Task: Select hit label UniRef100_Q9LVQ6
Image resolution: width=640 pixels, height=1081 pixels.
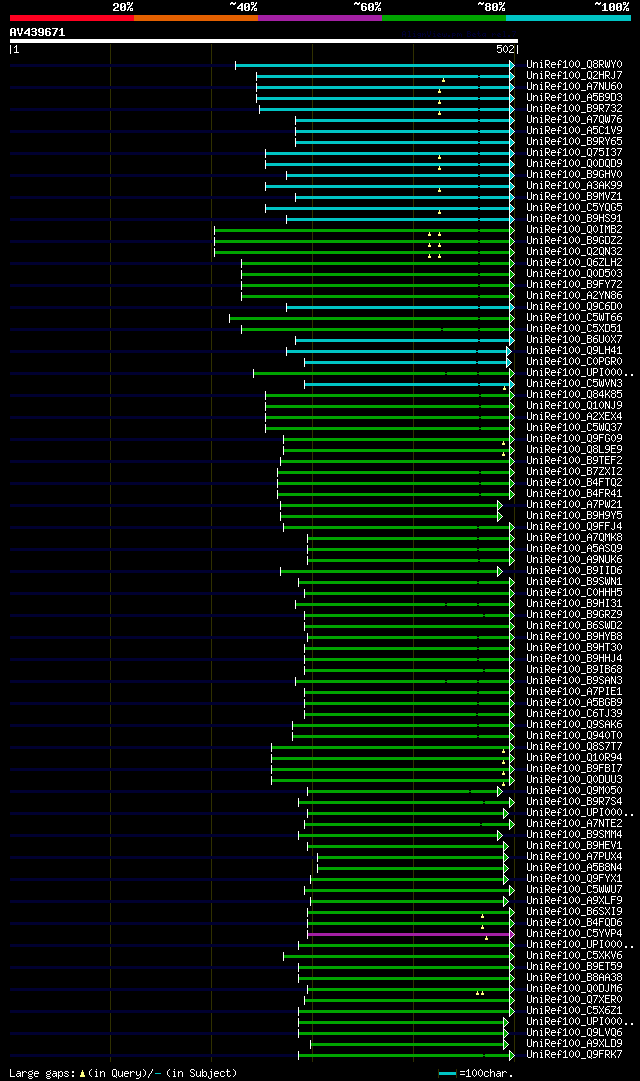Action: pyautogui.click(x=574, y=1033)
